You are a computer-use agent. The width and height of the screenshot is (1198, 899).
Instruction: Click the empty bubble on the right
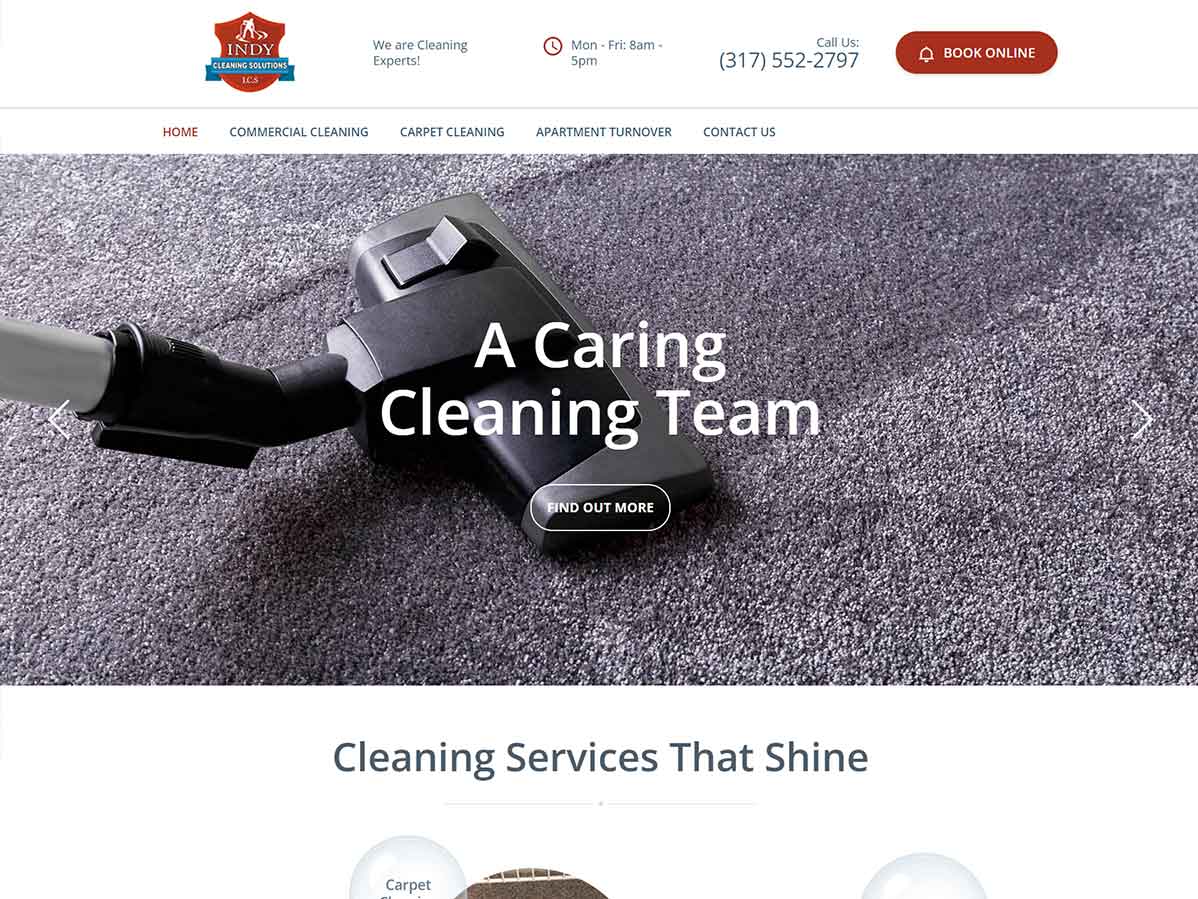924,877
